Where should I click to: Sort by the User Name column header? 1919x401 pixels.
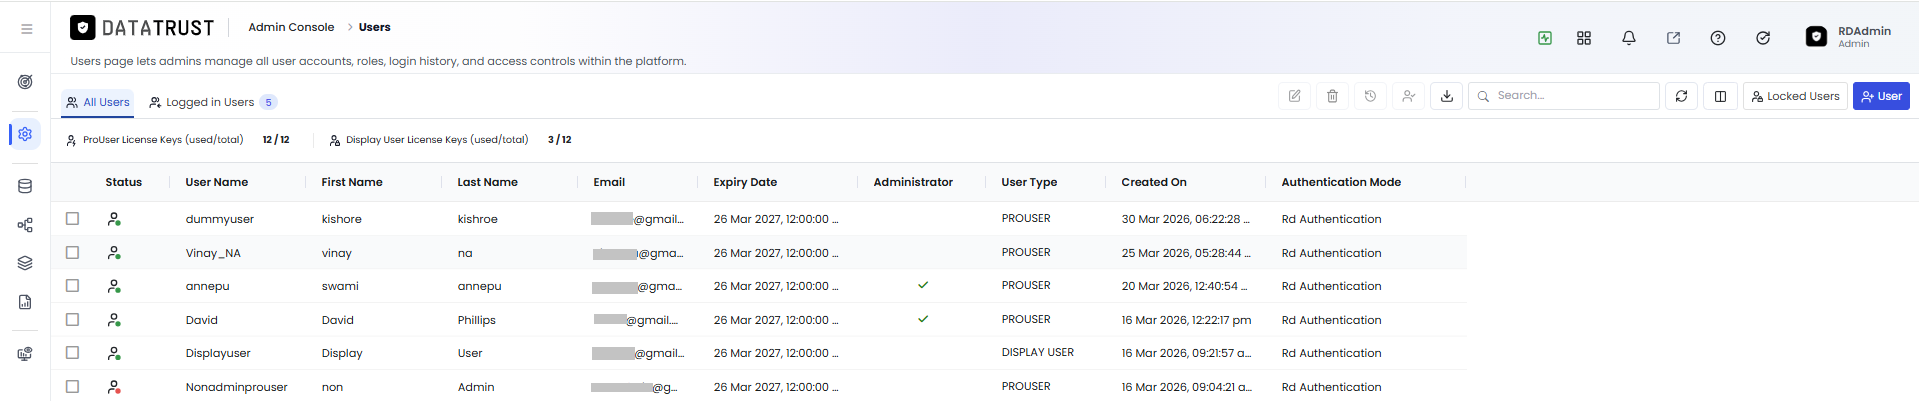pyautogui.click(x=217, y=182)
